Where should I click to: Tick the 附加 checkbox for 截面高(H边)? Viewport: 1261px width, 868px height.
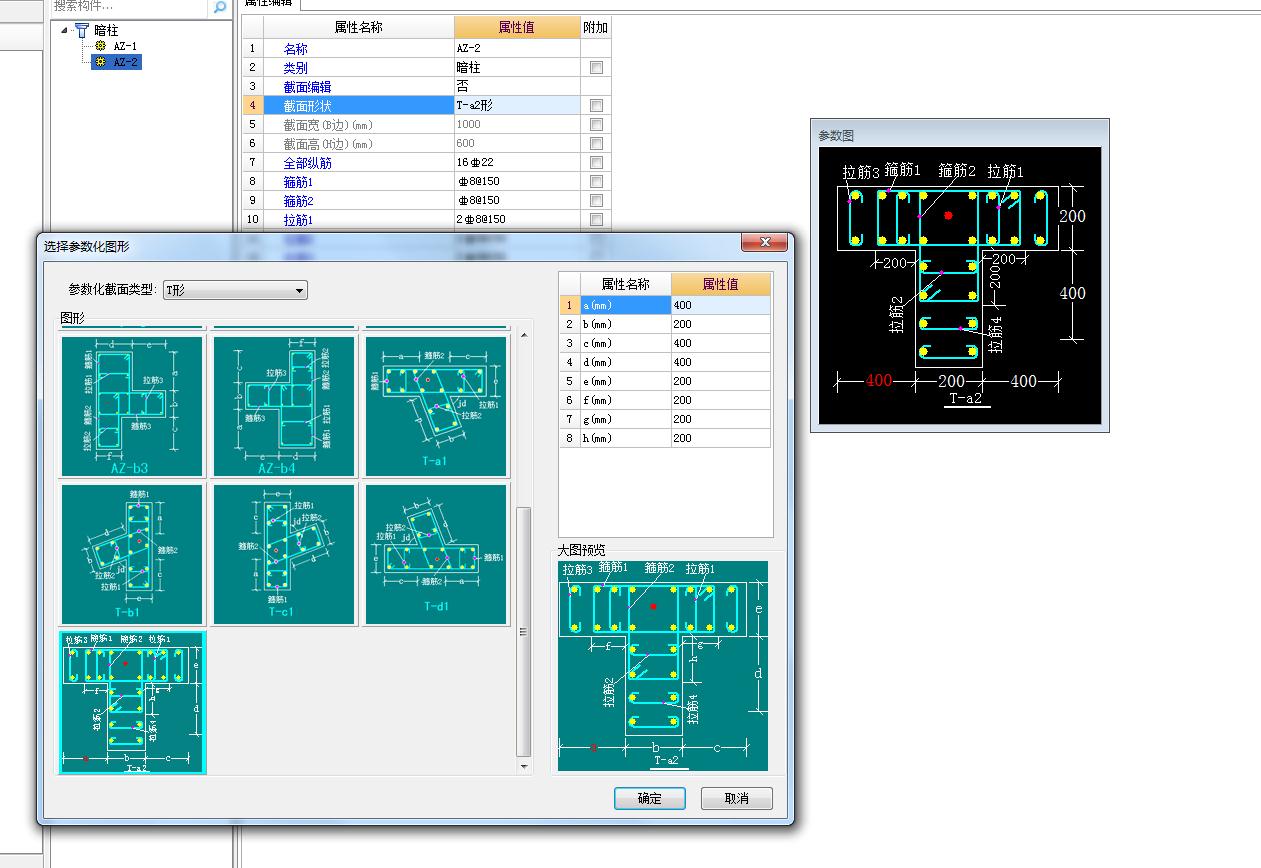pos(596,143)
